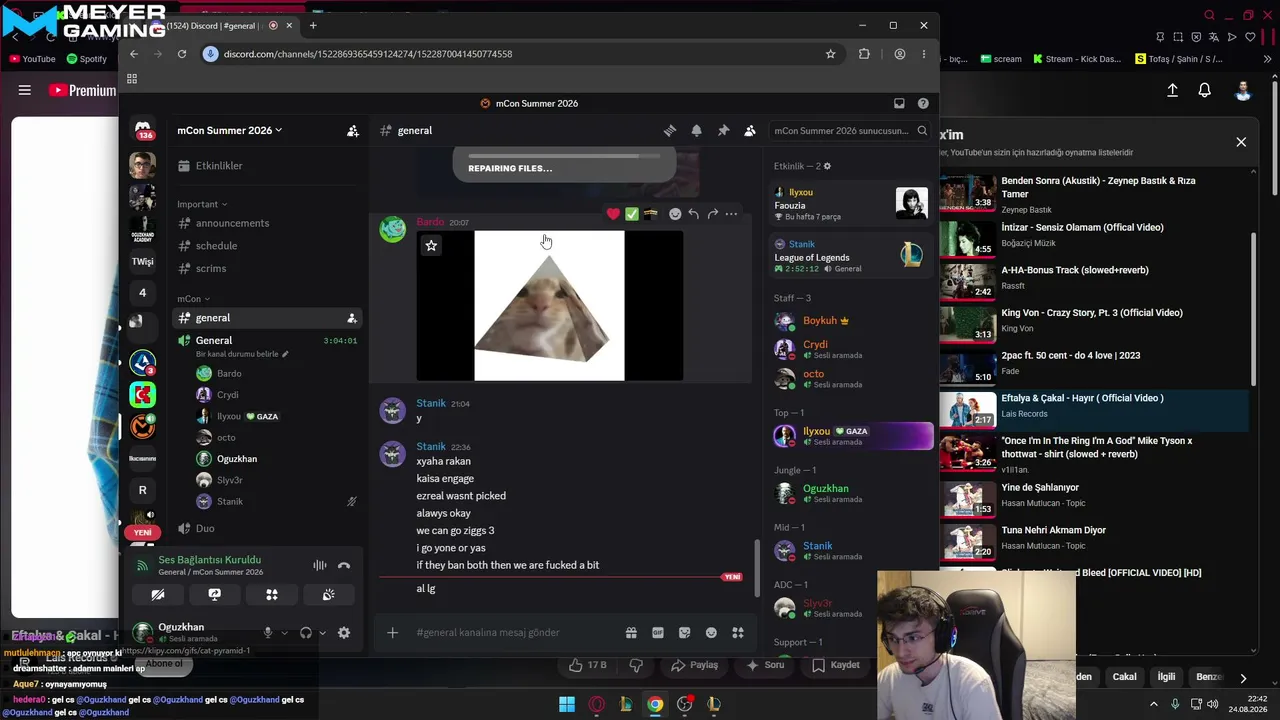This screenshot has width=1280, height=720.
Task: Click YouTube Paylaş share button
Action: coord(695,665)
